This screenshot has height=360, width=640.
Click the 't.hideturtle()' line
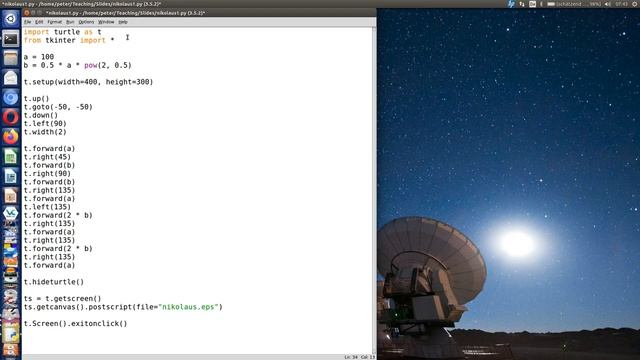[53, 282]
